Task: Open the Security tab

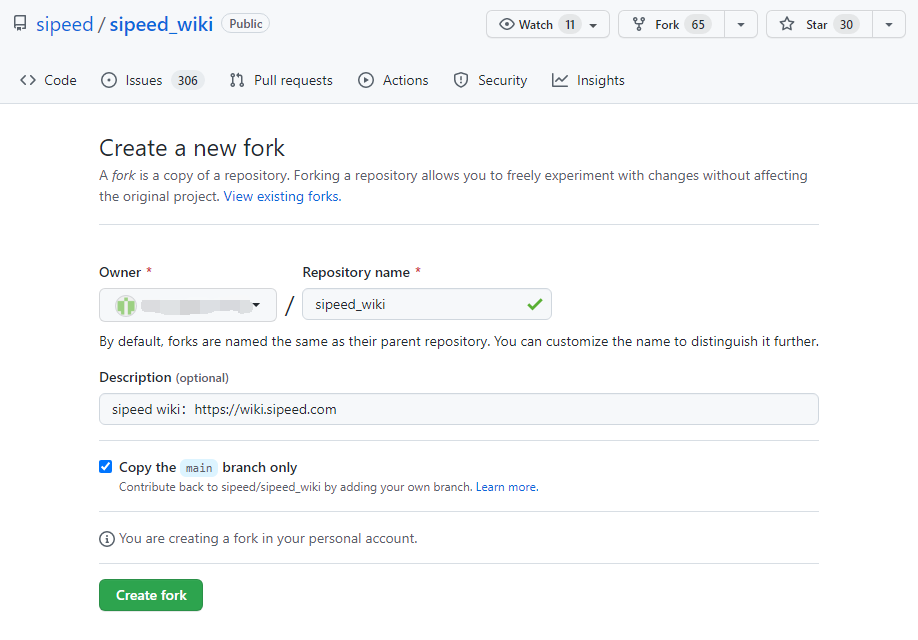Action: [x=490, y=80]
